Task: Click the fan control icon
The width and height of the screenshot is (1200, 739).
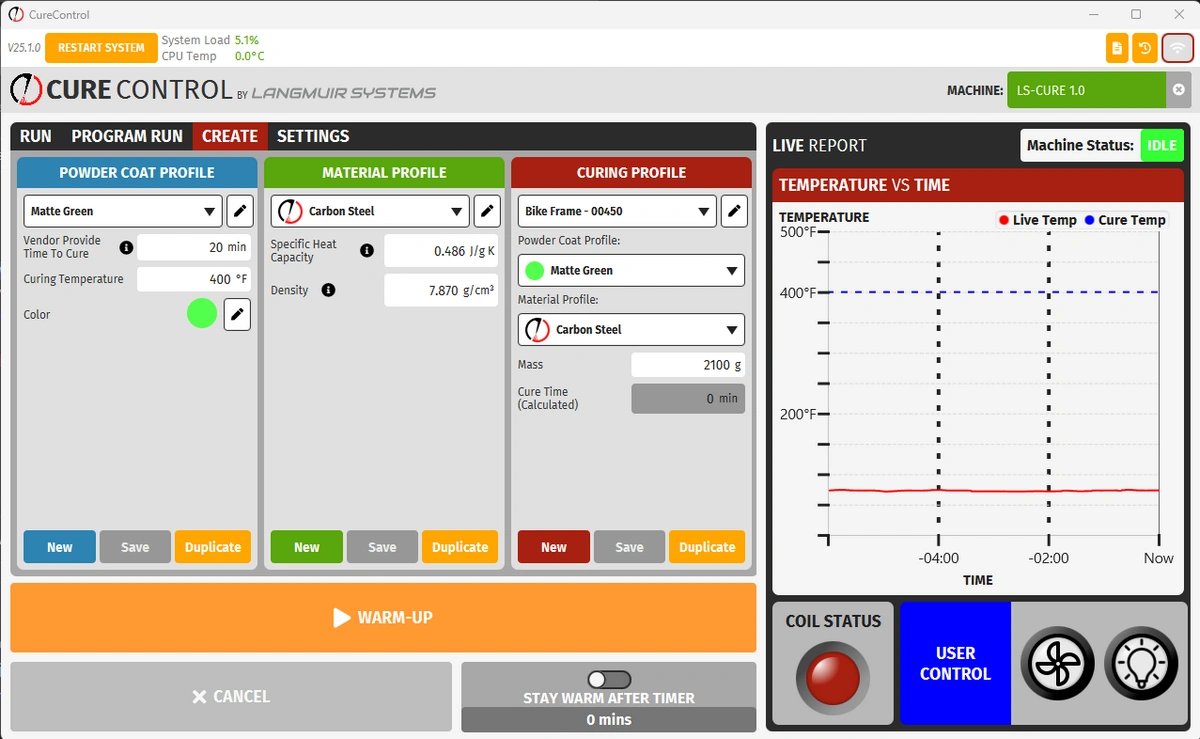Action: point(1057,663)
